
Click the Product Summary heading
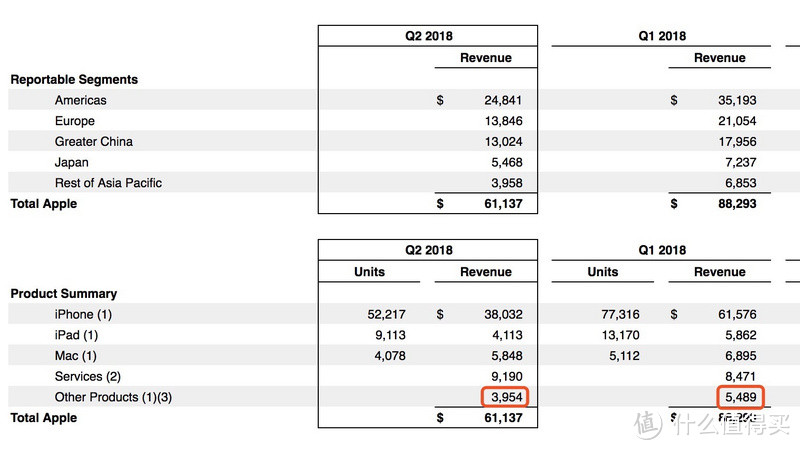64,294
